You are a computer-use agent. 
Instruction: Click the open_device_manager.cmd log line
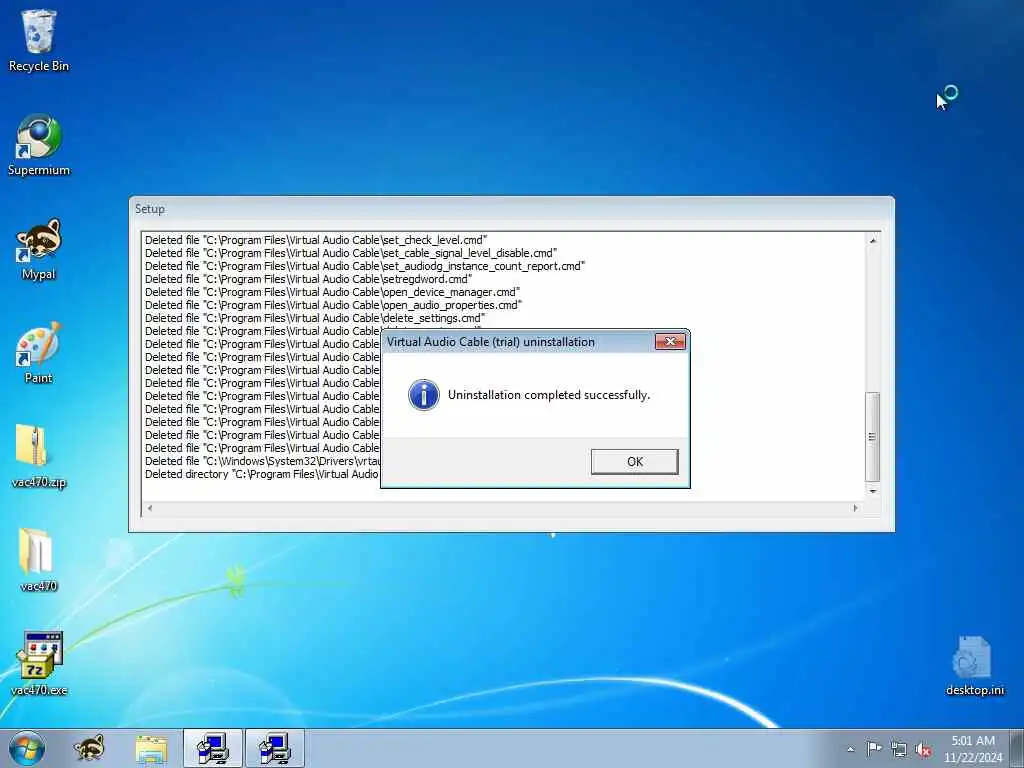332,292
